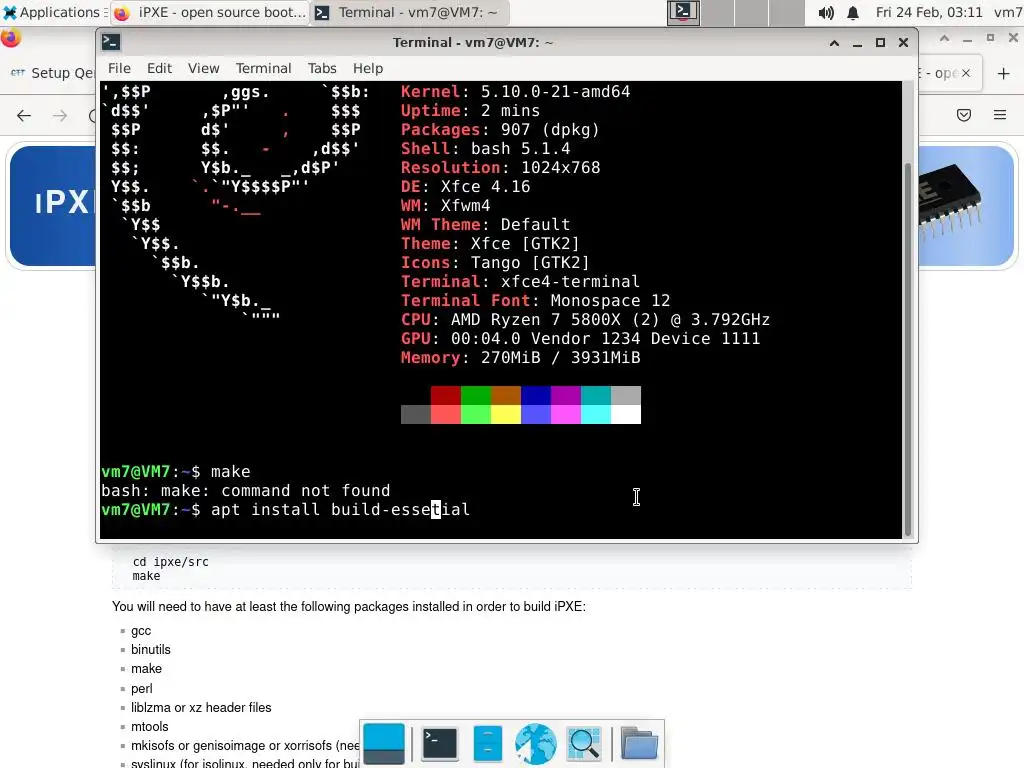Open the Help menu in Terminal
Viewport: 1024px width, 768px height.
[368, 69]
